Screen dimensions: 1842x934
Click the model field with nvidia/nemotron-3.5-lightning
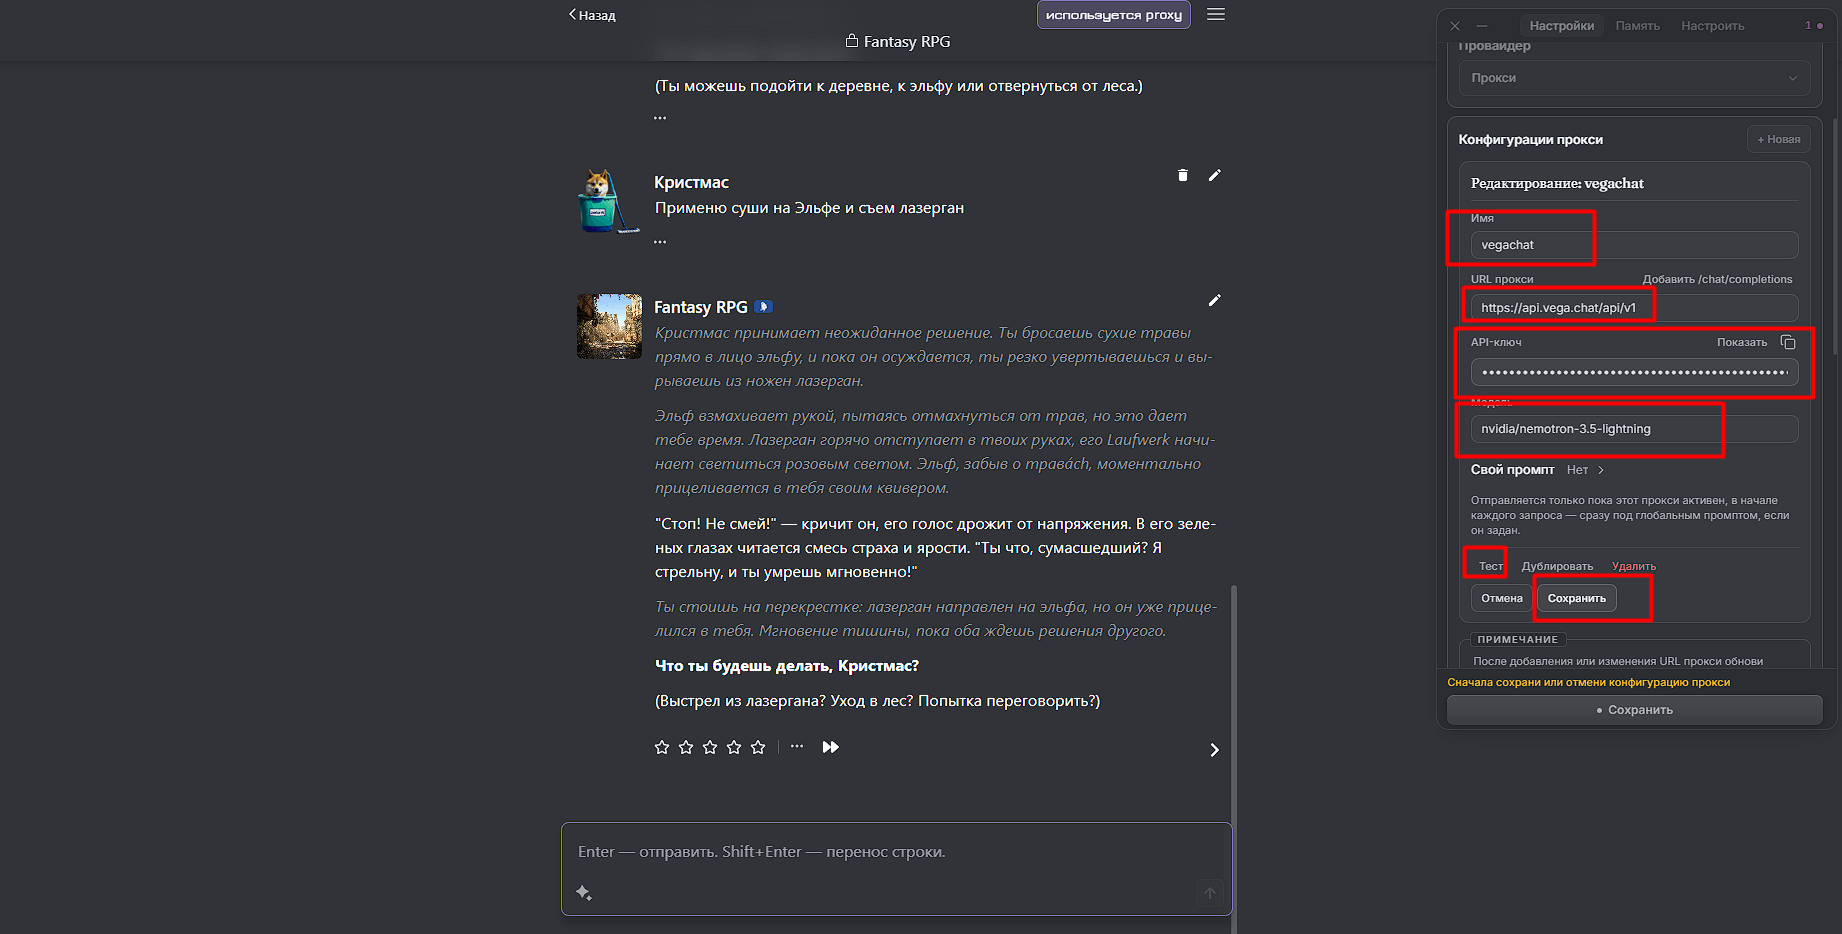1634,429
